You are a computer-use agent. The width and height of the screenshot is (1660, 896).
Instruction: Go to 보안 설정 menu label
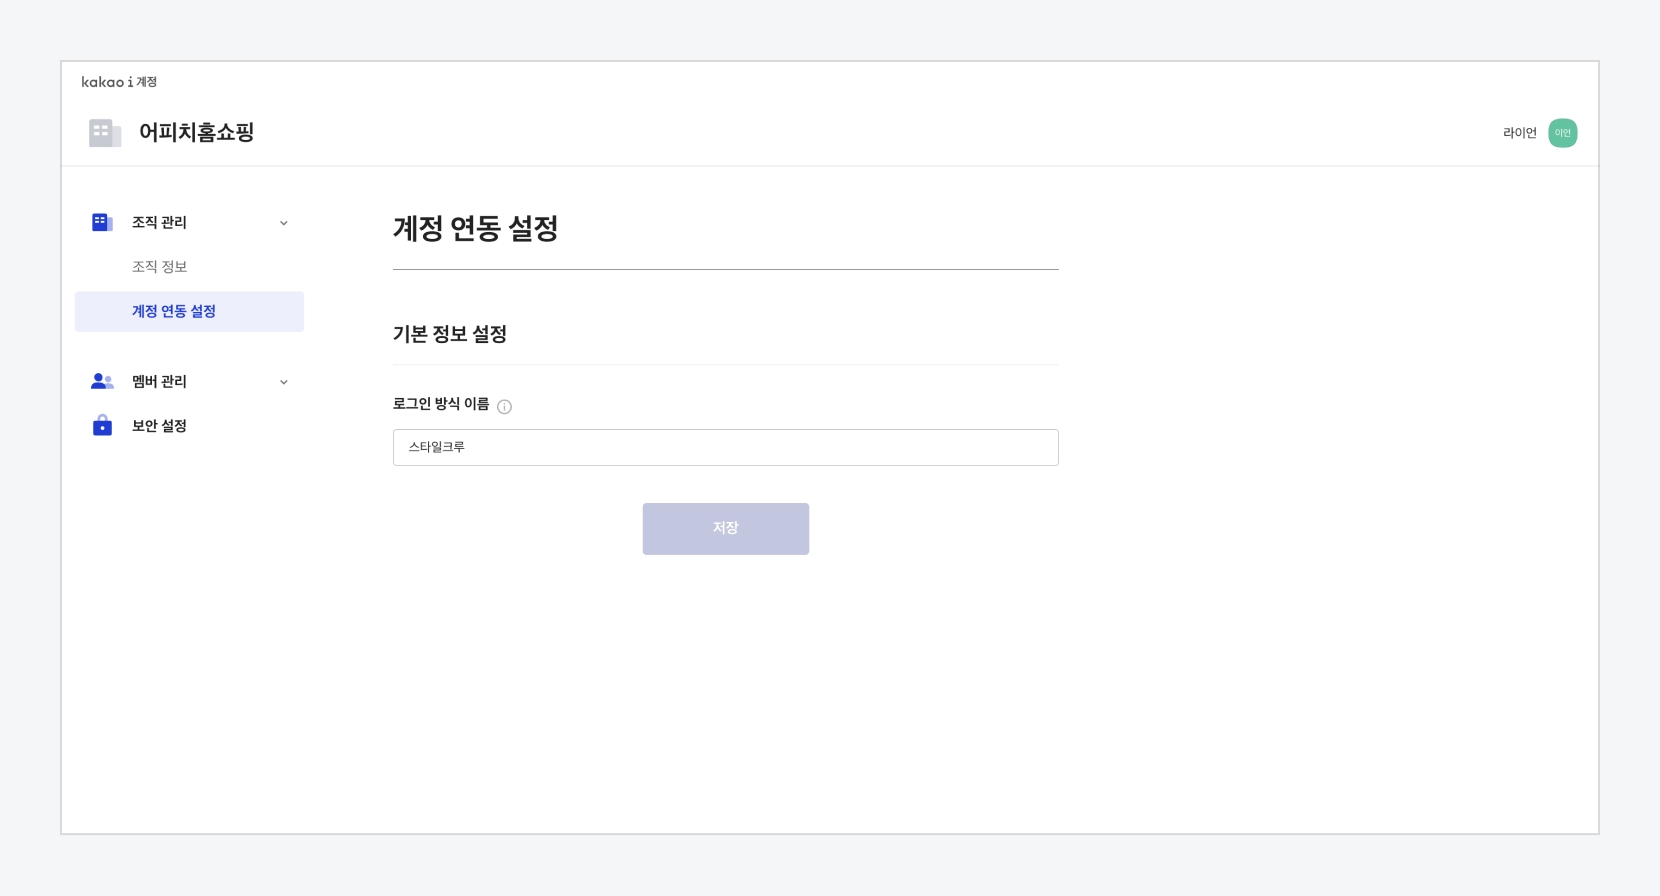[159, 426]
